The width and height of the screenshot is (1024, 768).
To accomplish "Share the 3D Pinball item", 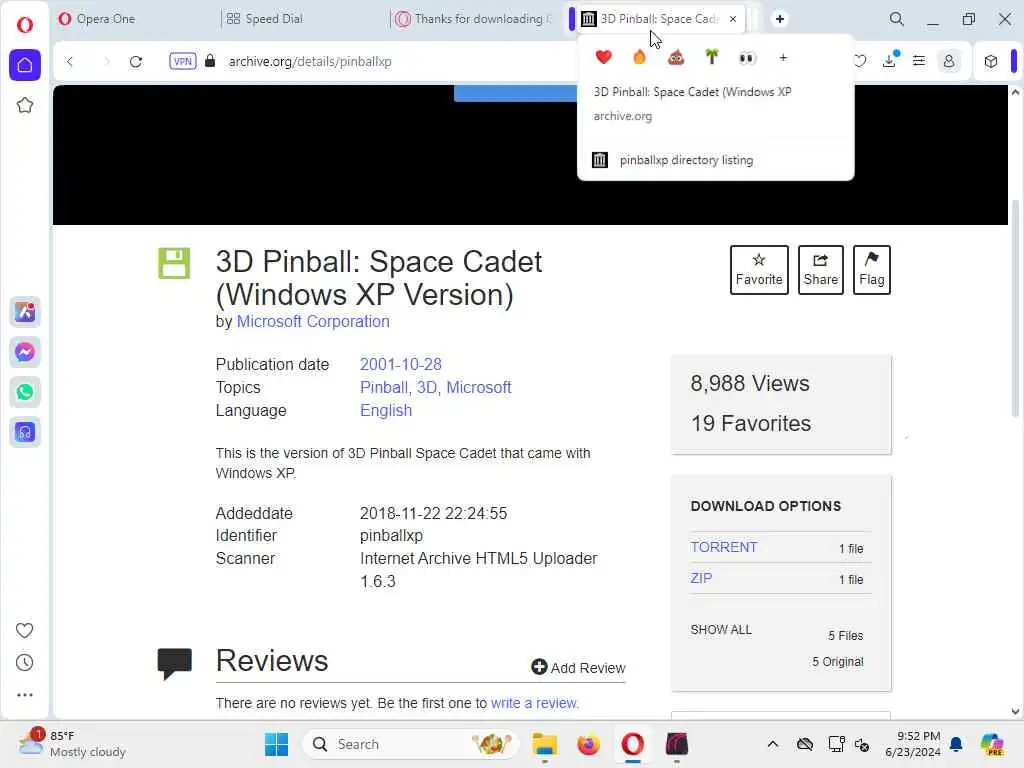I will pos(820,270).
